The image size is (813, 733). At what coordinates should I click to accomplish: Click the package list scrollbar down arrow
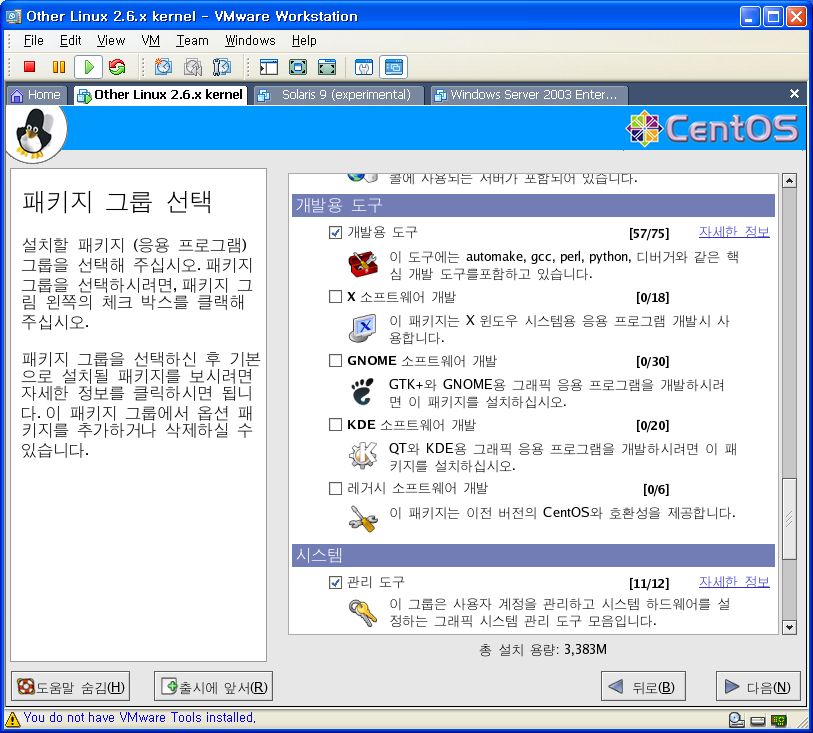point(789,627)
